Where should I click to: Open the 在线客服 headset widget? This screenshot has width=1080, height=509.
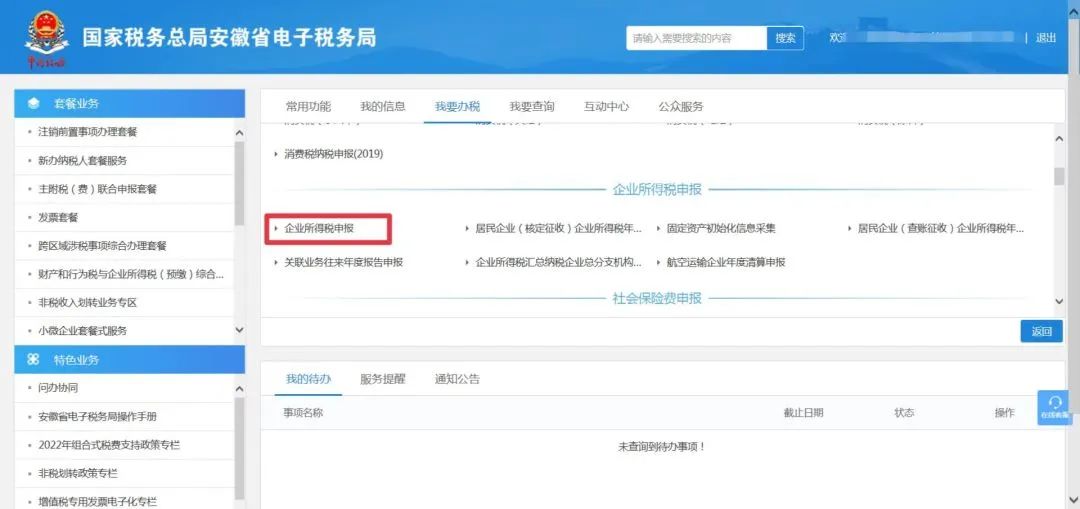(x=1055, y=407)
